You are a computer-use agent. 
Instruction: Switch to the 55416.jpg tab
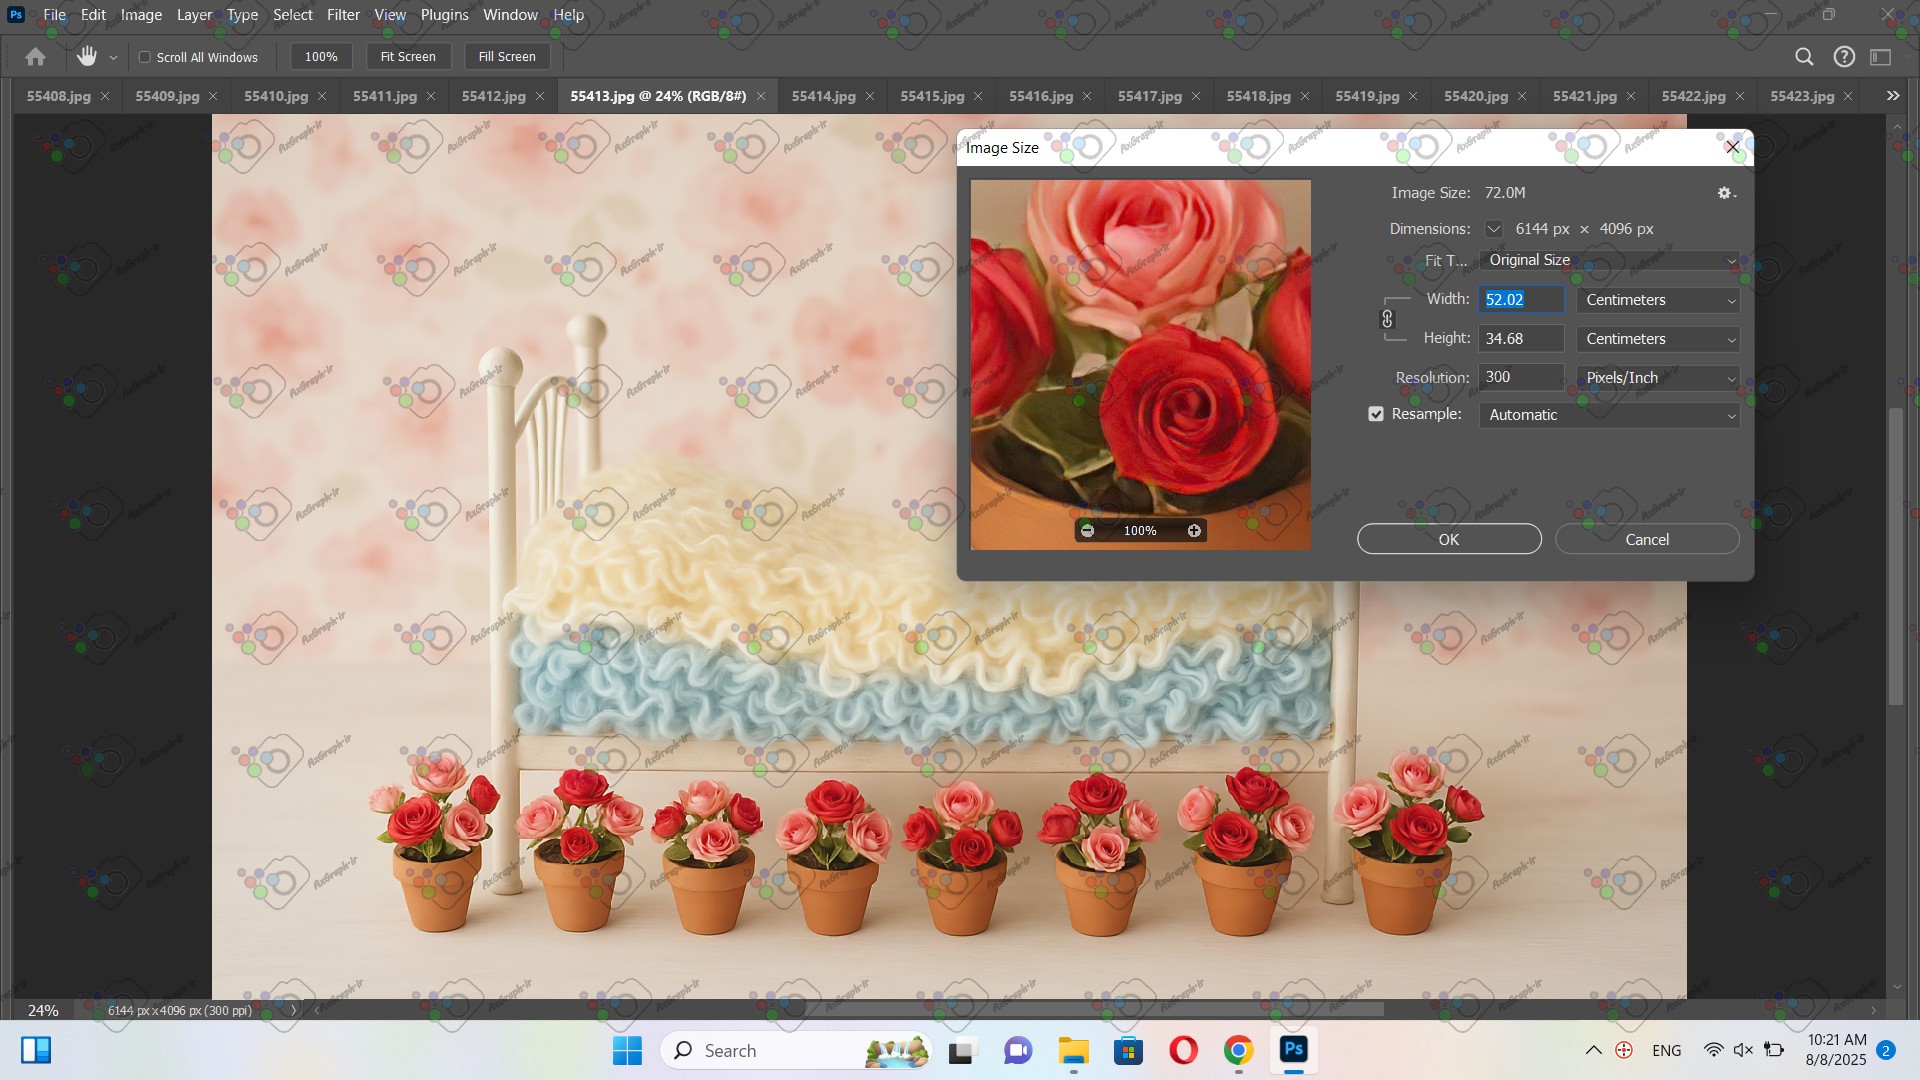(1040, 96)
